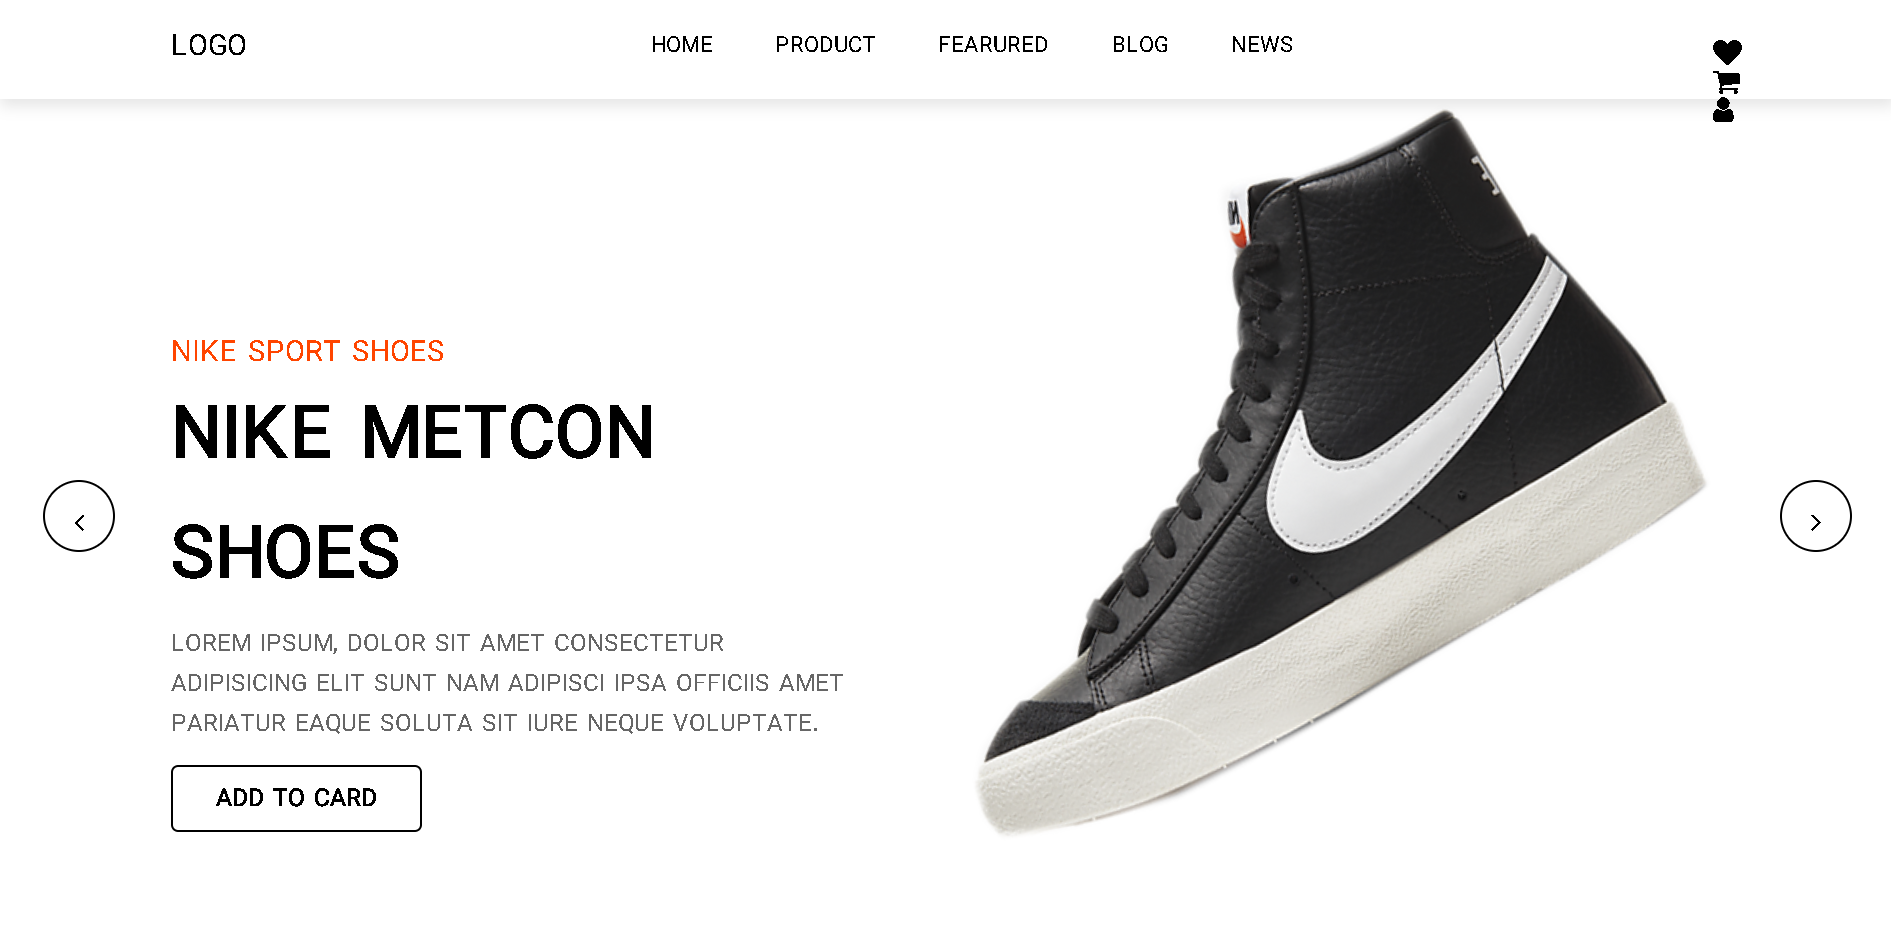Click the NIKE SPORT SHOES orange label
This screenshot has height=928, width=1891.
click(308, 351)
